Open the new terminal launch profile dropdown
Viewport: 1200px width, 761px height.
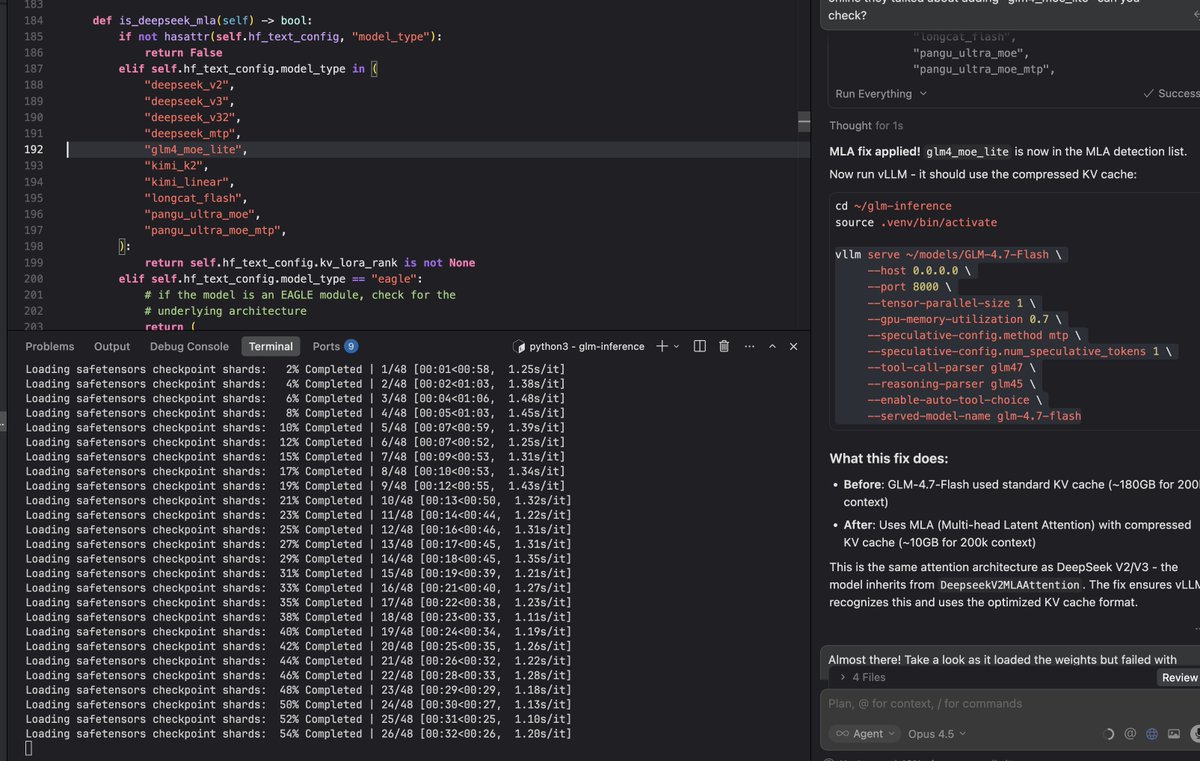point(677,346)
